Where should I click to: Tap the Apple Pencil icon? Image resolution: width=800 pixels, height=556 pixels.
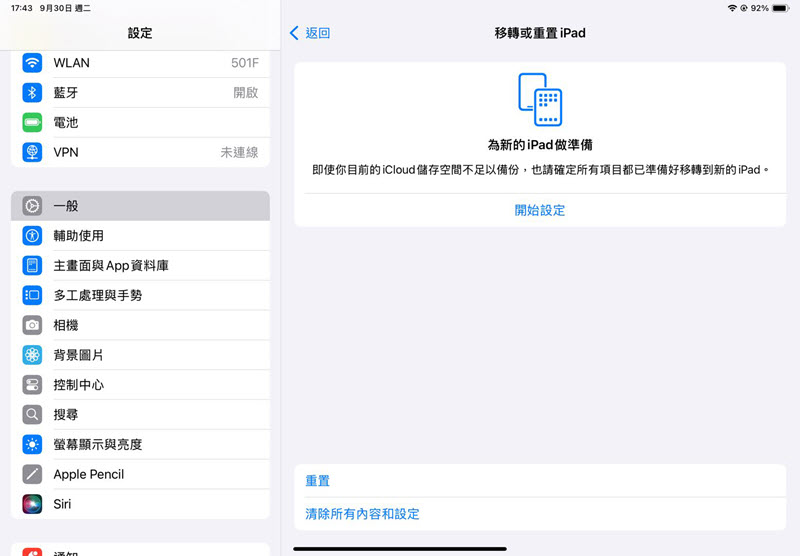(x=33, y=474)
